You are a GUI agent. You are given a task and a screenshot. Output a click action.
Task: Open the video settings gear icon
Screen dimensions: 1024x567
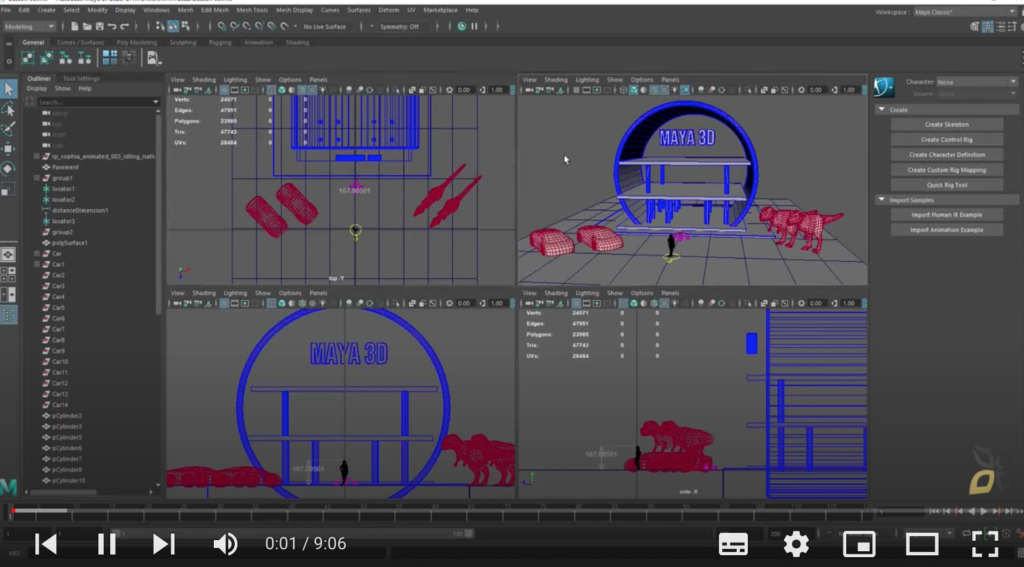(x=796, y=544)
